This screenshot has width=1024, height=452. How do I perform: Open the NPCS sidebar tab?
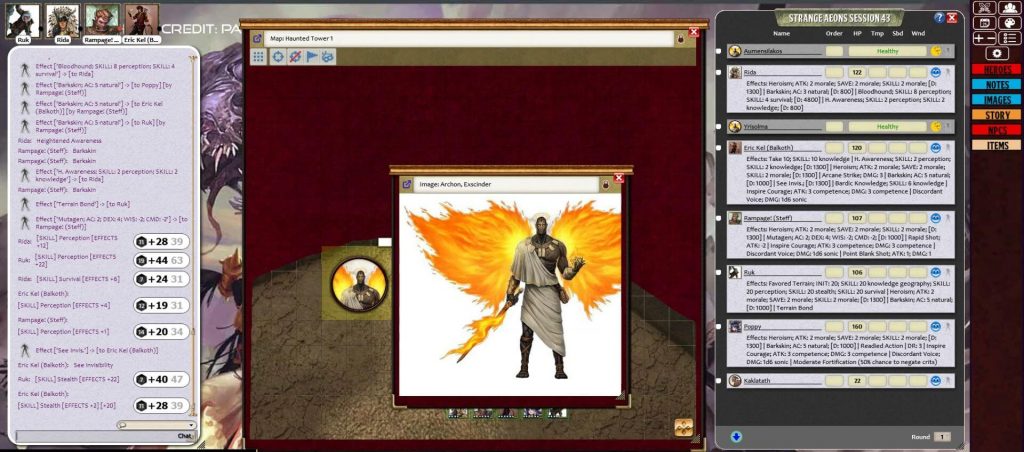(x=997, y=130)
